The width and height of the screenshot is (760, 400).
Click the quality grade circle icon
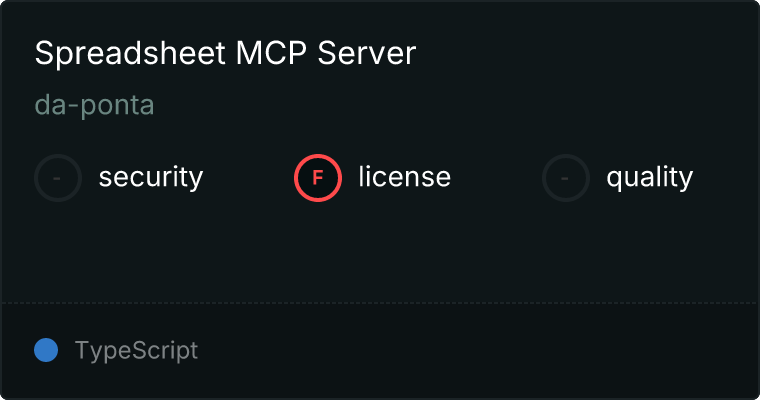click(566, 178)
